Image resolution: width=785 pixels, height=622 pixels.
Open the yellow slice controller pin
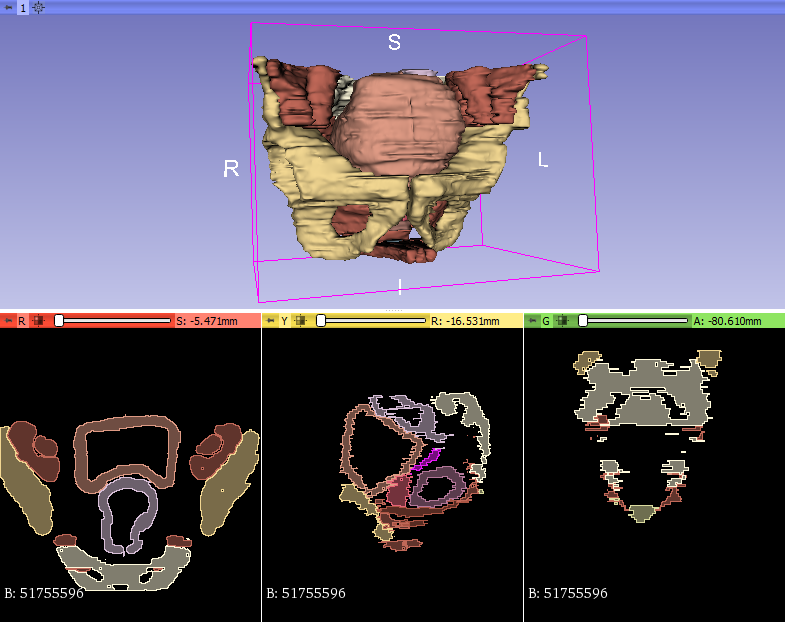pyautogui.click(x=270, y=321)
